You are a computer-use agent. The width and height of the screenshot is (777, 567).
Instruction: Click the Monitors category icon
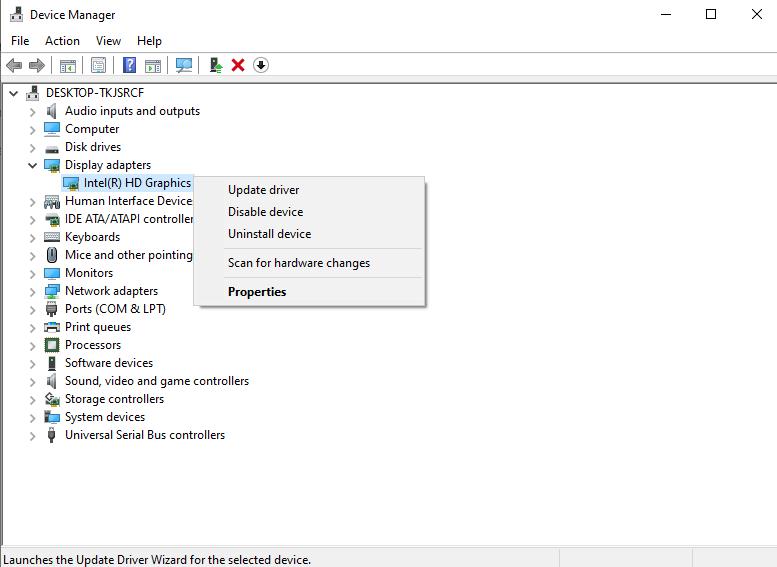point(52,273)
